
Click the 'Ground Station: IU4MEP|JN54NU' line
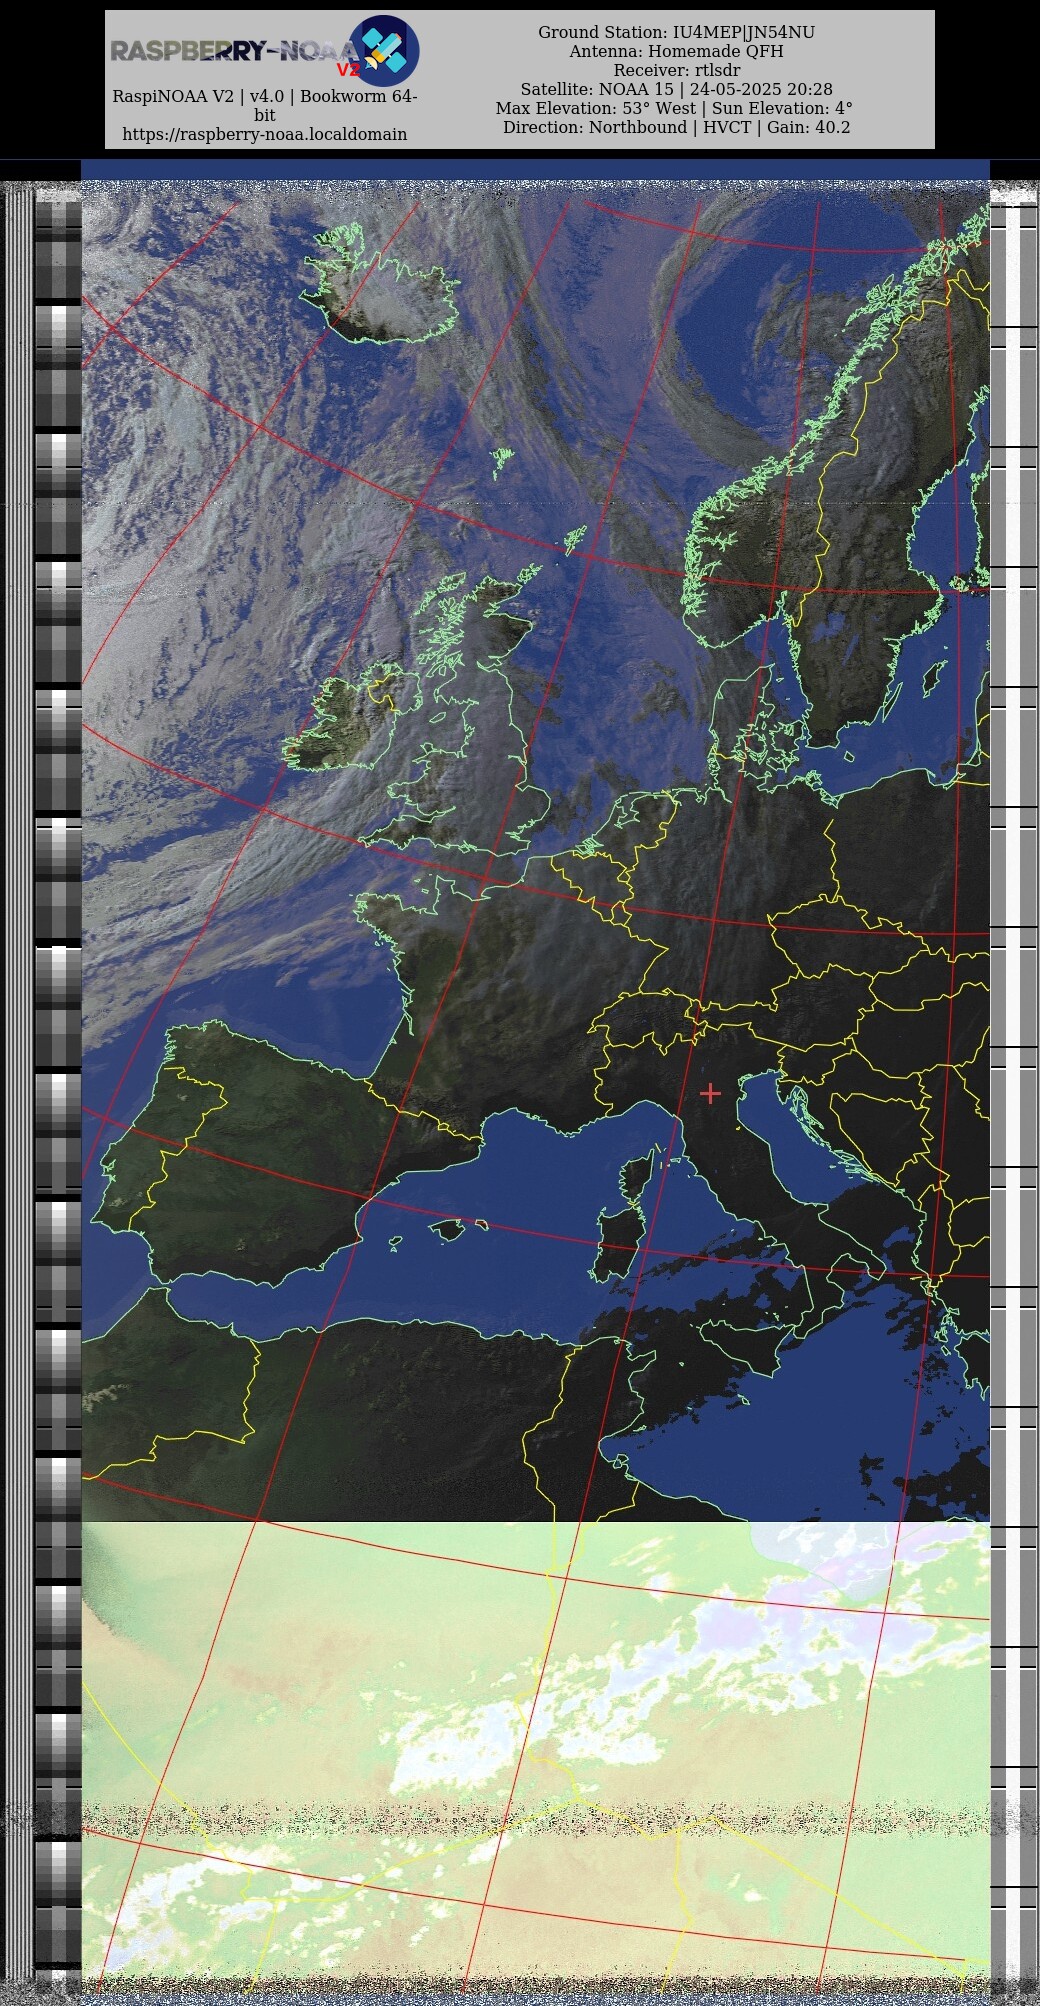[x=676, y=32]
